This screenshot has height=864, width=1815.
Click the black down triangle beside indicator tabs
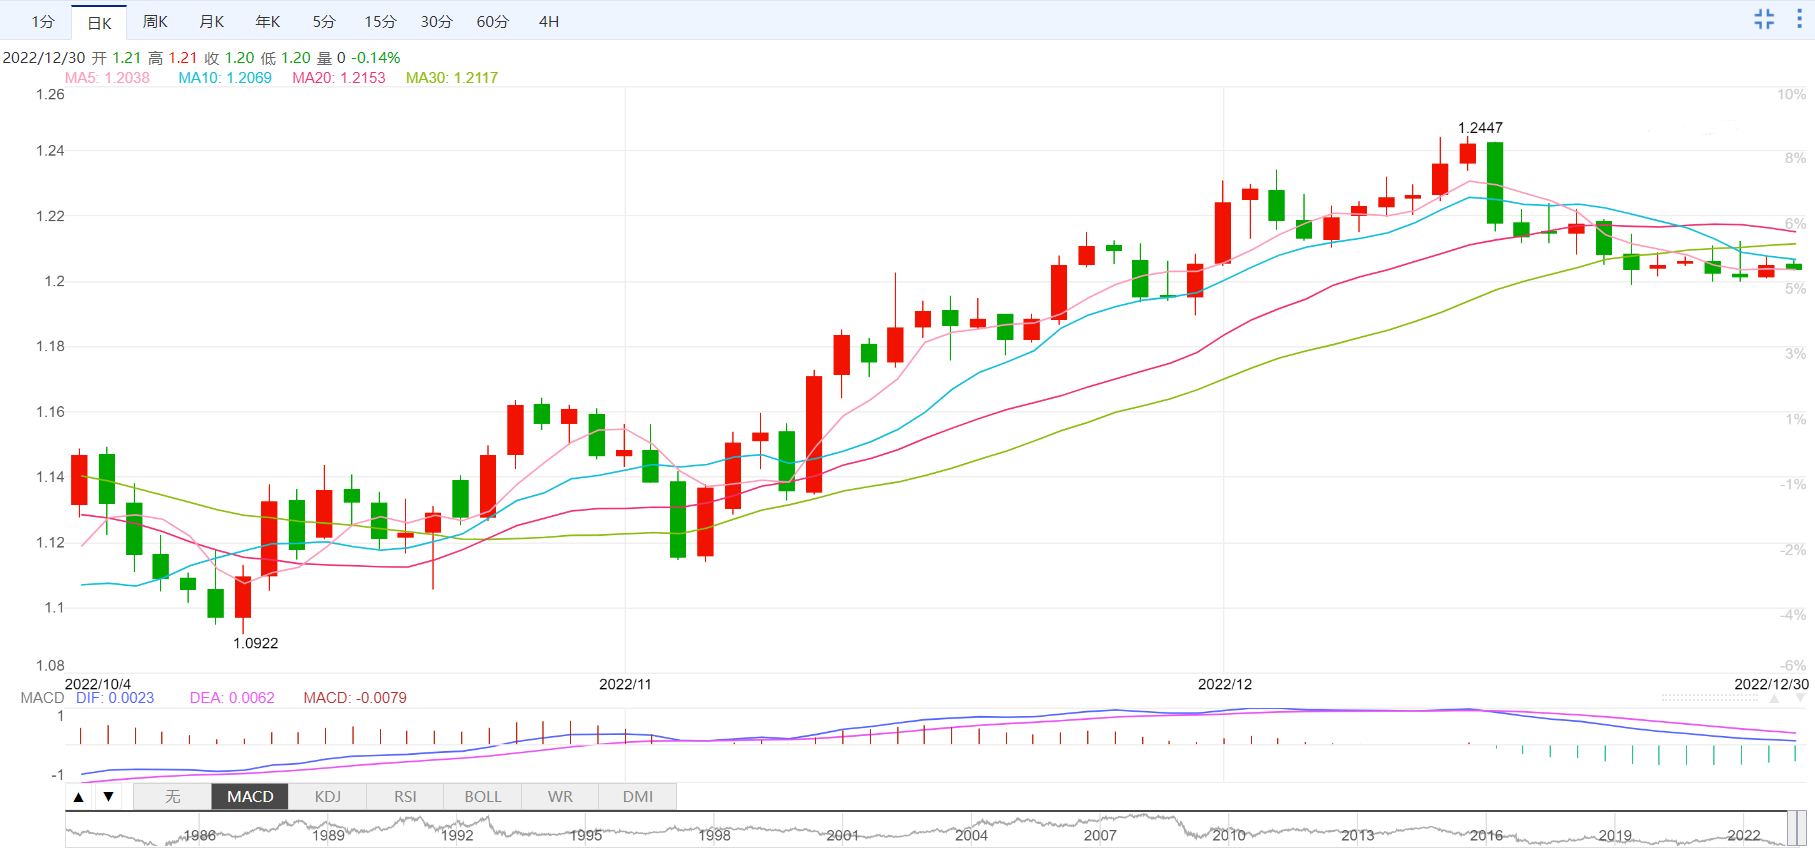tap(108, 797)
